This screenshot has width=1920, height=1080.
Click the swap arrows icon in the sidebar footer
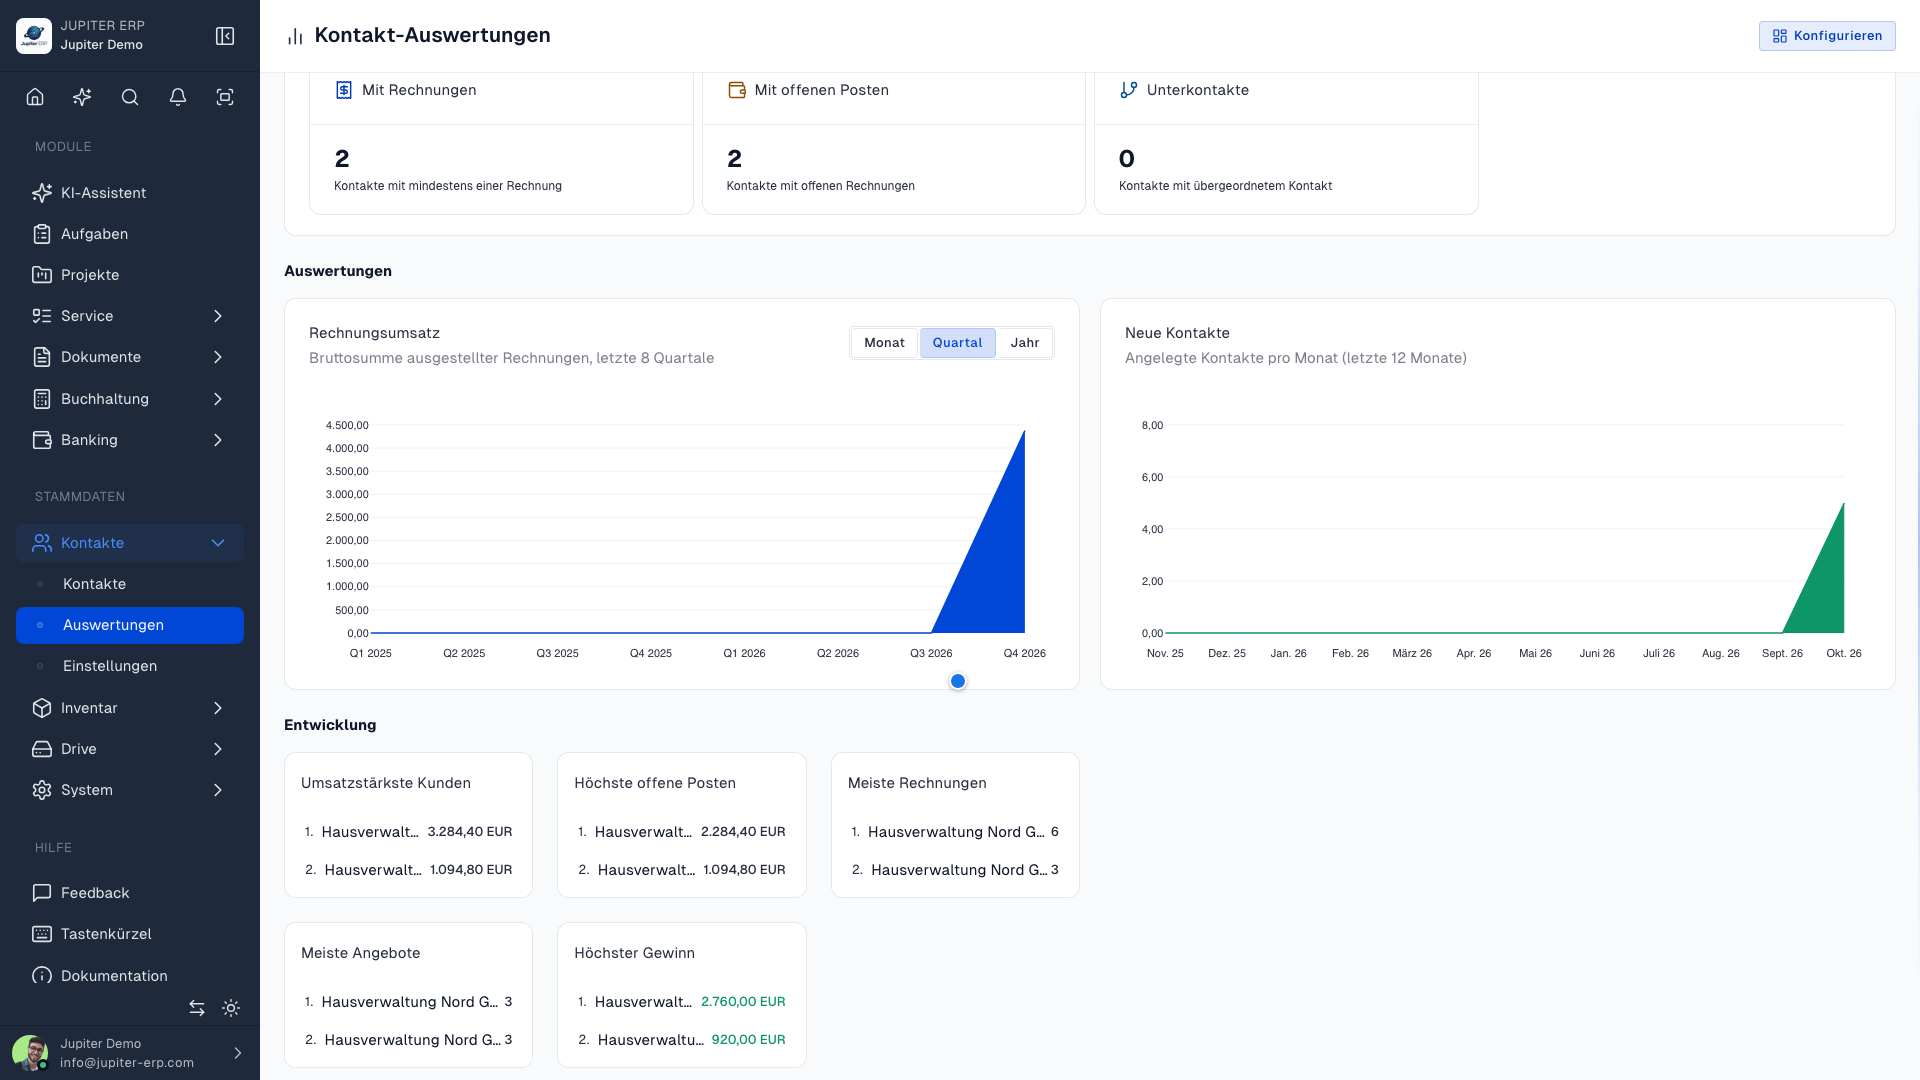[197, 1008]
